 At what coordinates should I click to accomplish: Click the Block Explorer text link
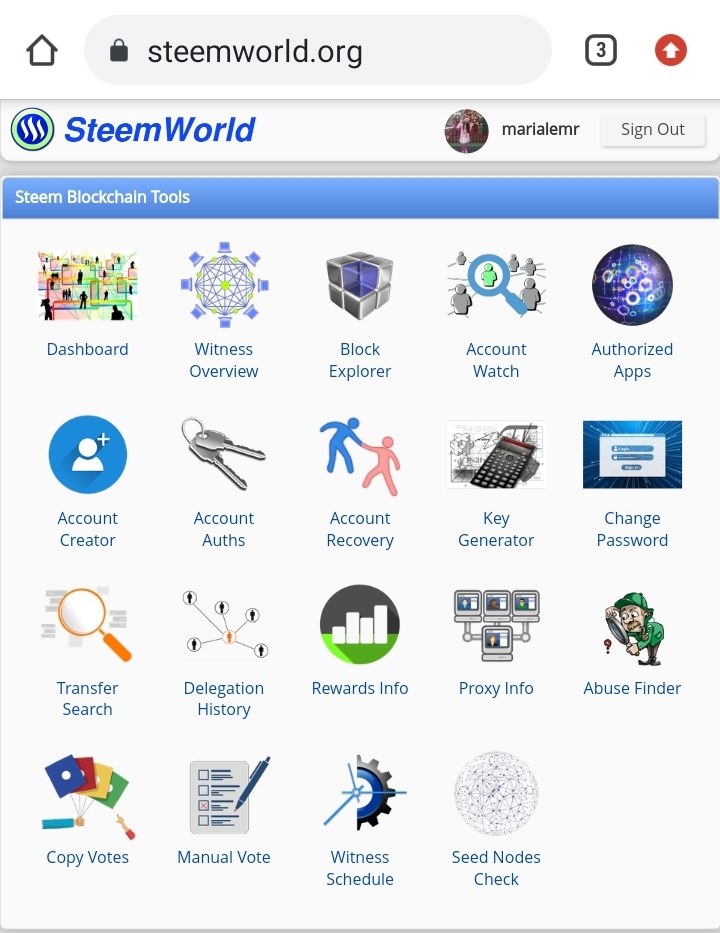[x=360, y=360]
